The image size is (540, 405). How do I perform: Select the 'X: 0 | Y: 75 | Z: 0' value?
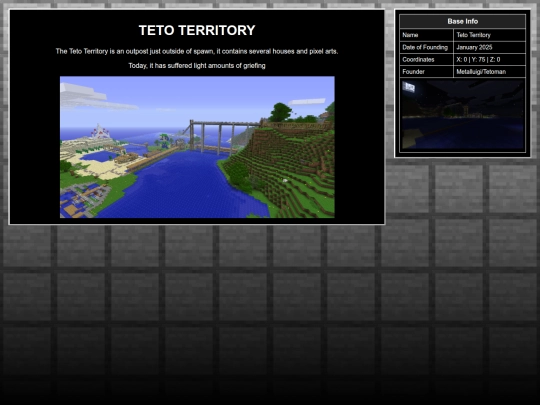pos(489,59)
